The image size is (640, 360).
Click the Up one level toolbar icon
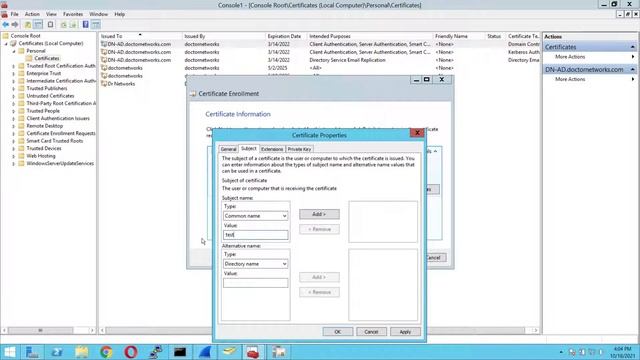coord(28,24)
